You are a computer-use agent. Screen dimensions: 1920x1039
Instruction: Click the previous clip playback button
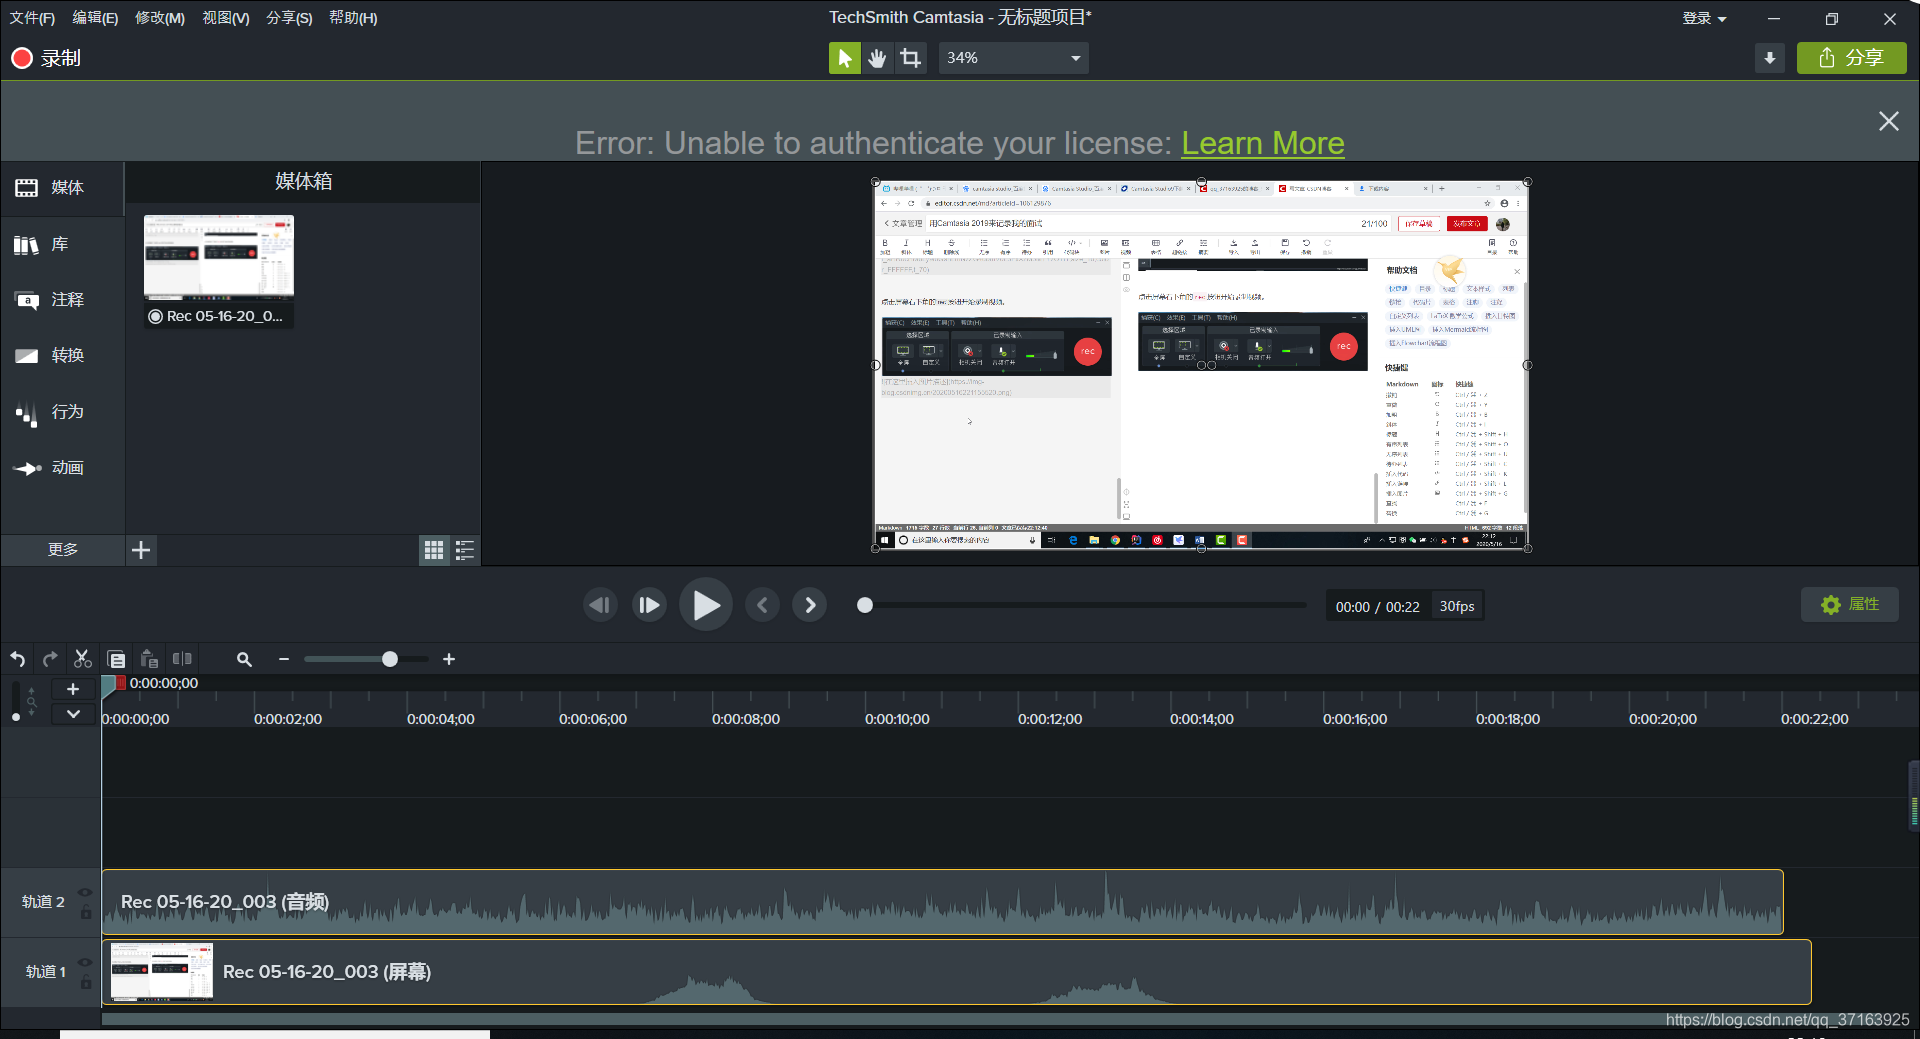[x=600, y=605]
